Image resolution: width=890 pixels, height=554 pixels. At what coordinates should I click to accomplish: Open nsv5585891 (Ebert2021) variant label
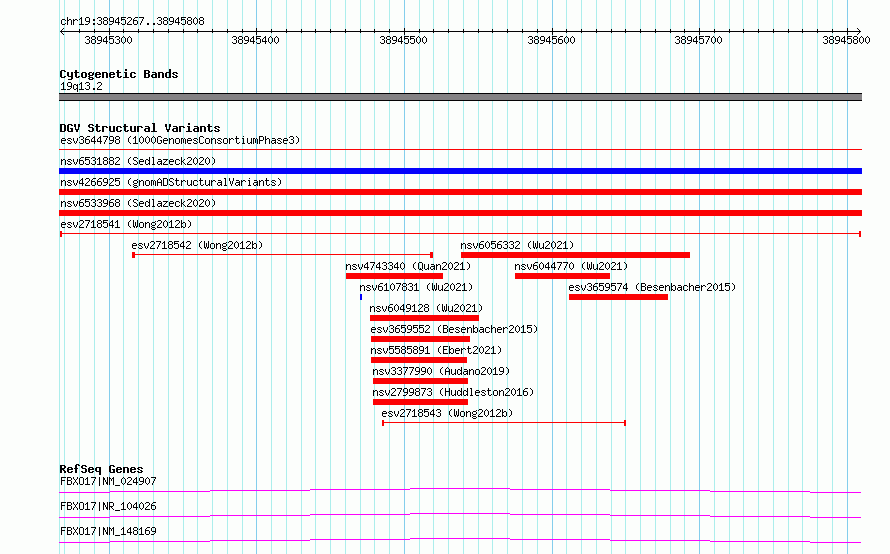pos(436,350)
